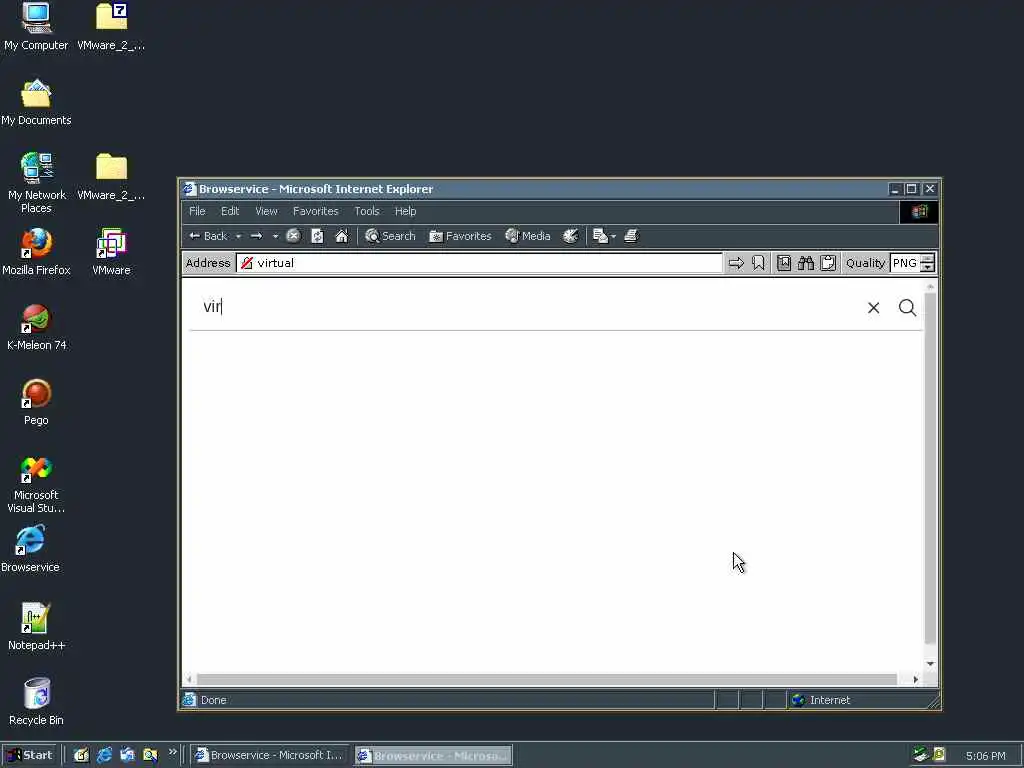Select the My Computer desktop icon
Image resolution: width=1024 pixels, height=768 pixels.
[36, 27]
